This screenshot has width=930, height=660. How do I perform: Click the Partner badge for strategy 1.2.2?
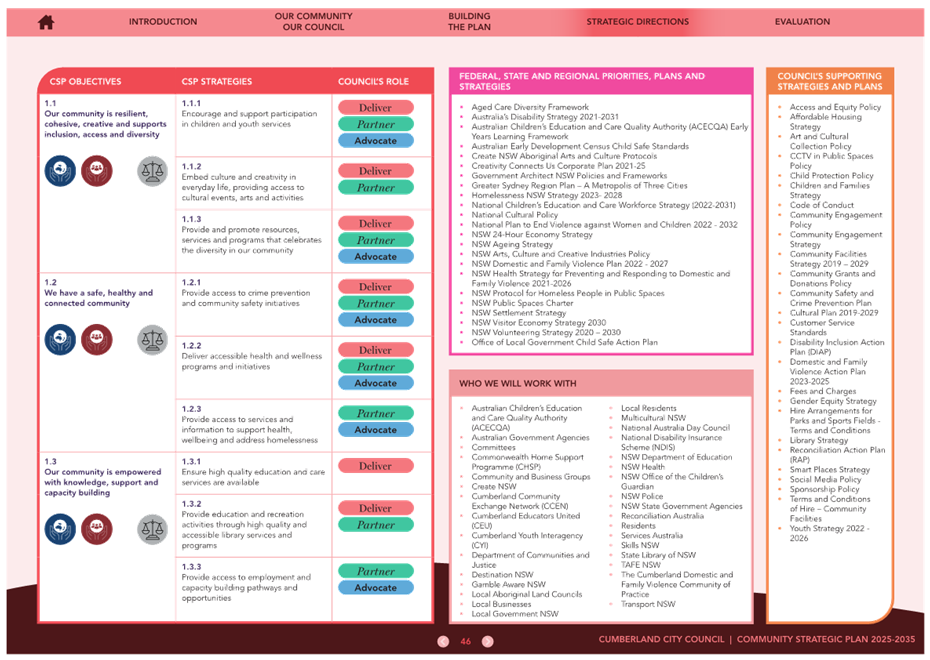click(375, 367)
